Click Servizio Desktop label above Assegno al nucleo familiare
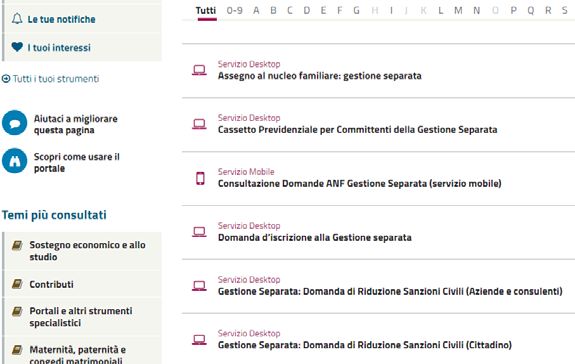The height and width of the screenshot is (364, 575). click(249, 64)
